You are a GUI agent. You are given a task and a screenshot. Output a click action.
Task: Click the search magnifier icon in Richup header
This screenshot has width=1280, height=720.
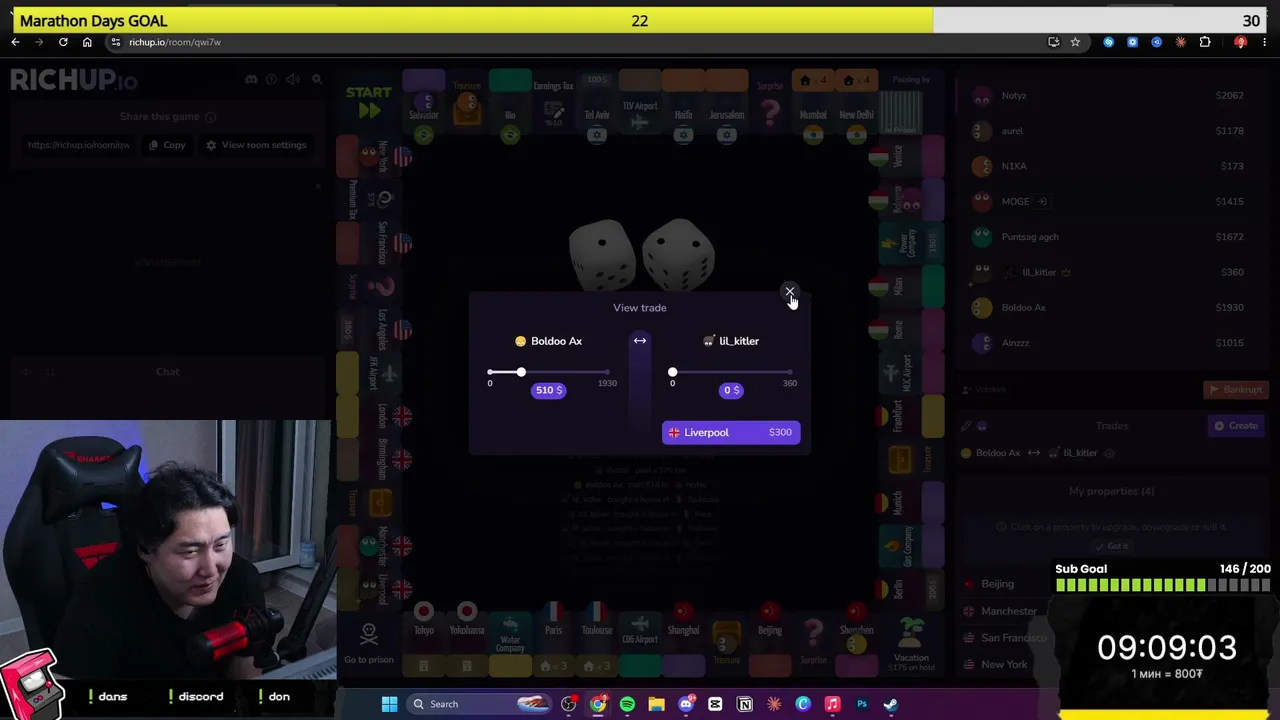(316, 80)
